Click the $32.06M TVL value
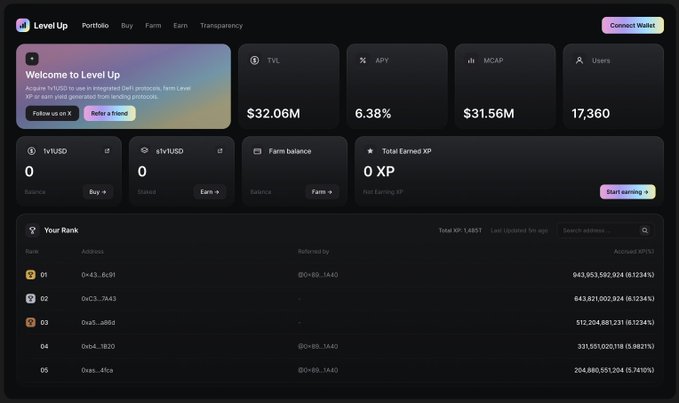Viewport: 679px width, 403px height. [x=273, y=113]
